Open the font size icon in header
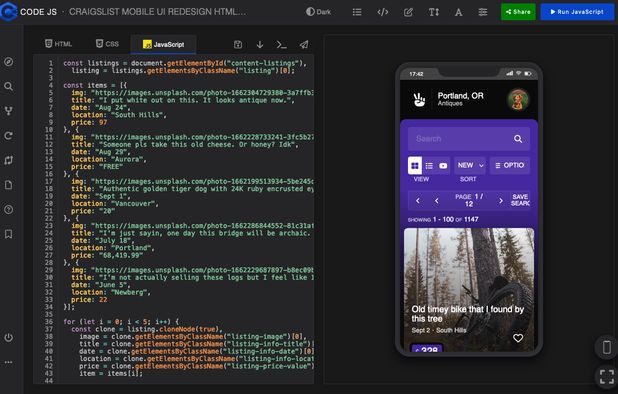Screen dimensions: 618x394 pyautogui.click(x=434, y=12)
